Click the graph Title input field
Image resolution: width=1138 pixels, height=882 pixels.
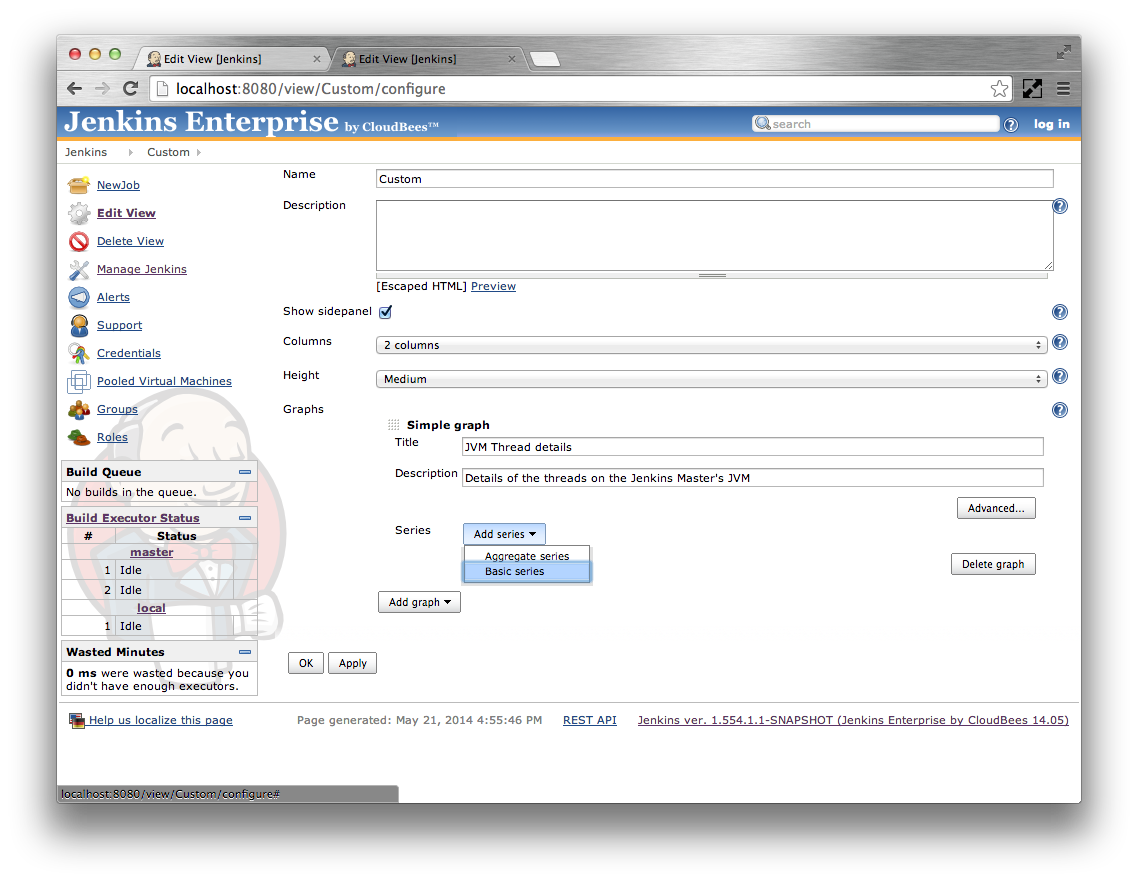(x=753, y=446)
